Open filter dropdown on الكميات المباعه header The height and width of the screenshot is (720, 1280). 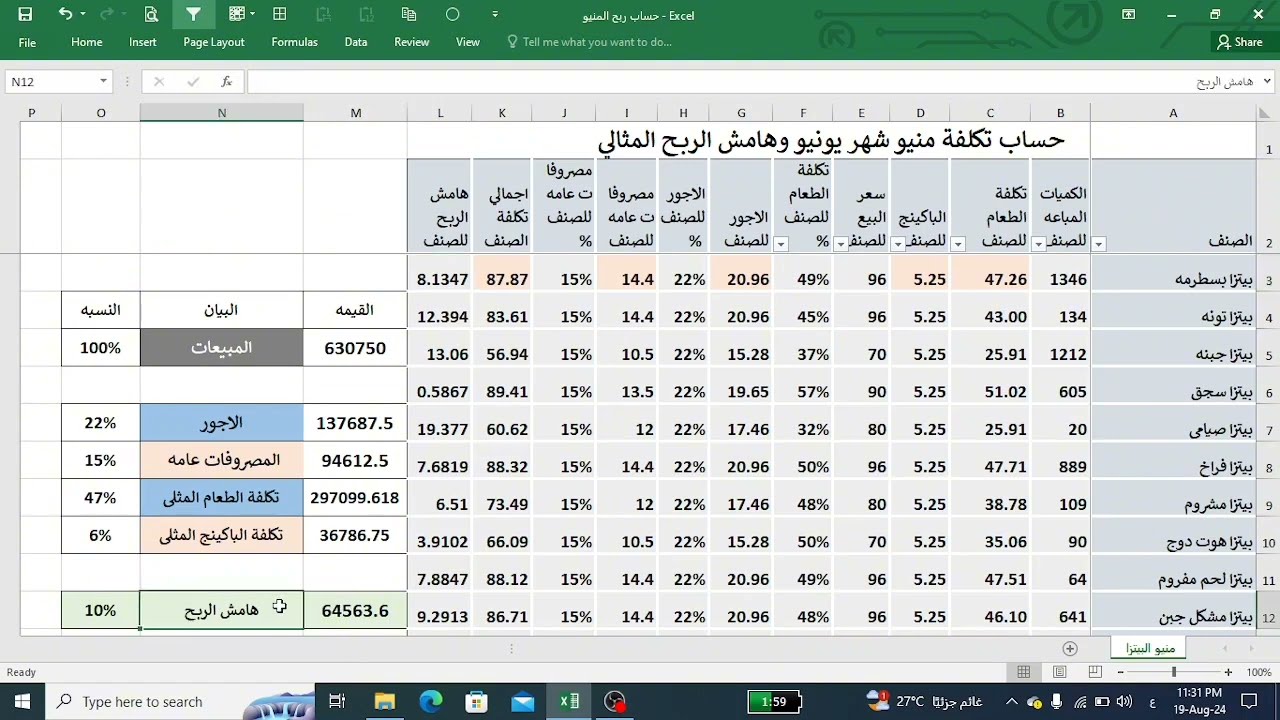[x=1038, y=243]
